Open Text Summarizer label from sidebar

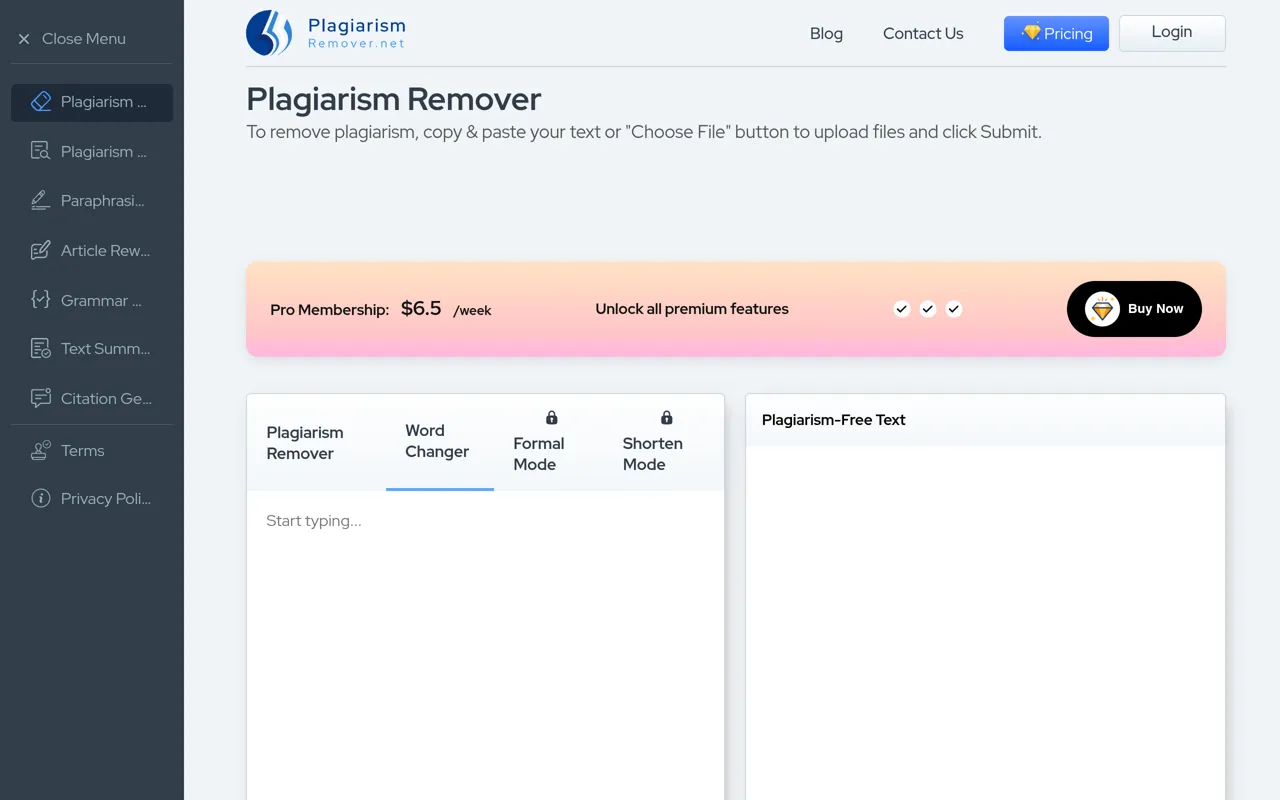[x=105, y=349]
